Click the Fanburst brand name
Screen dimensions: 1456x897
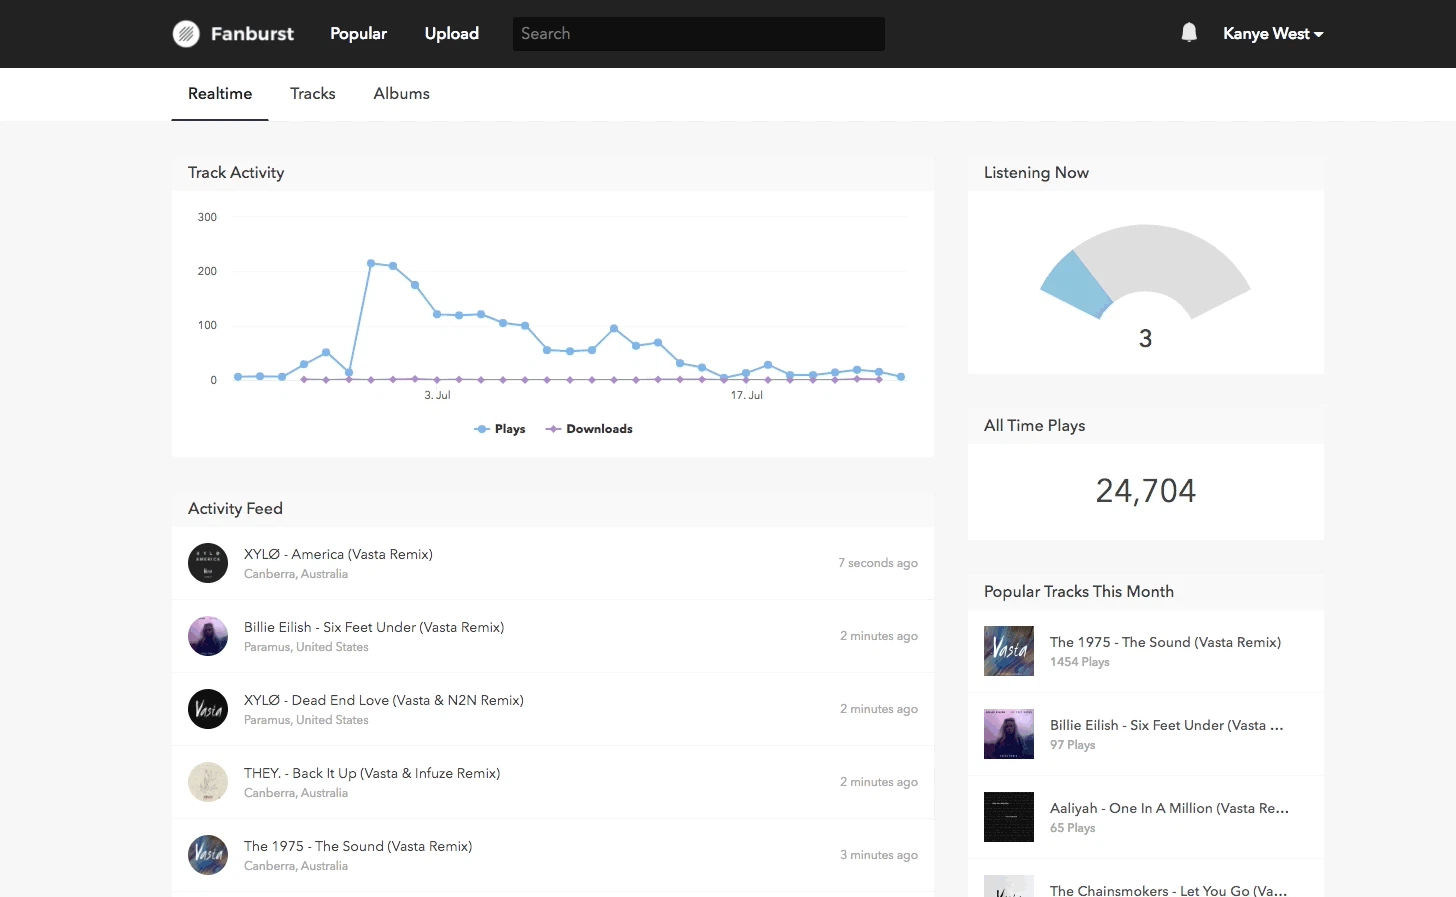click(x=252, y=34)
